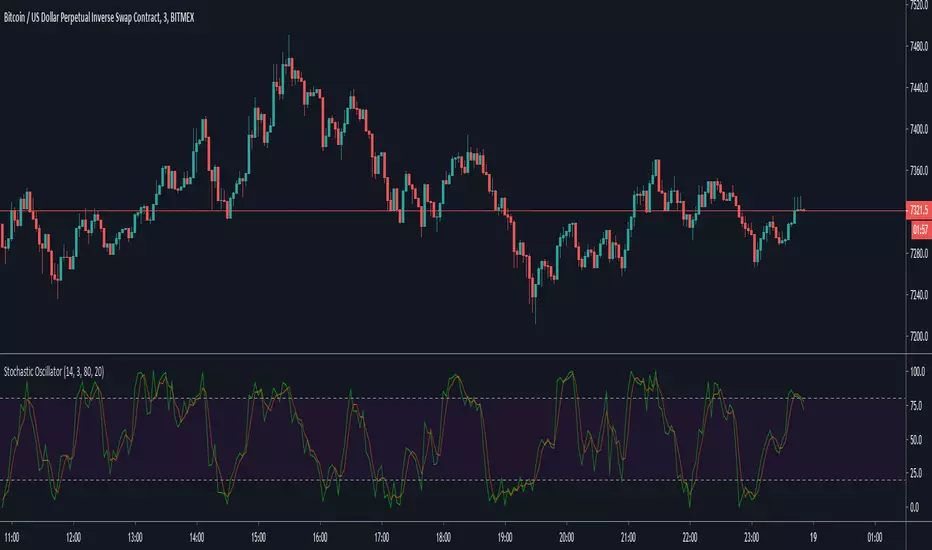
Task: Click the 18:00 time axis label
Action: pos(443,538)
